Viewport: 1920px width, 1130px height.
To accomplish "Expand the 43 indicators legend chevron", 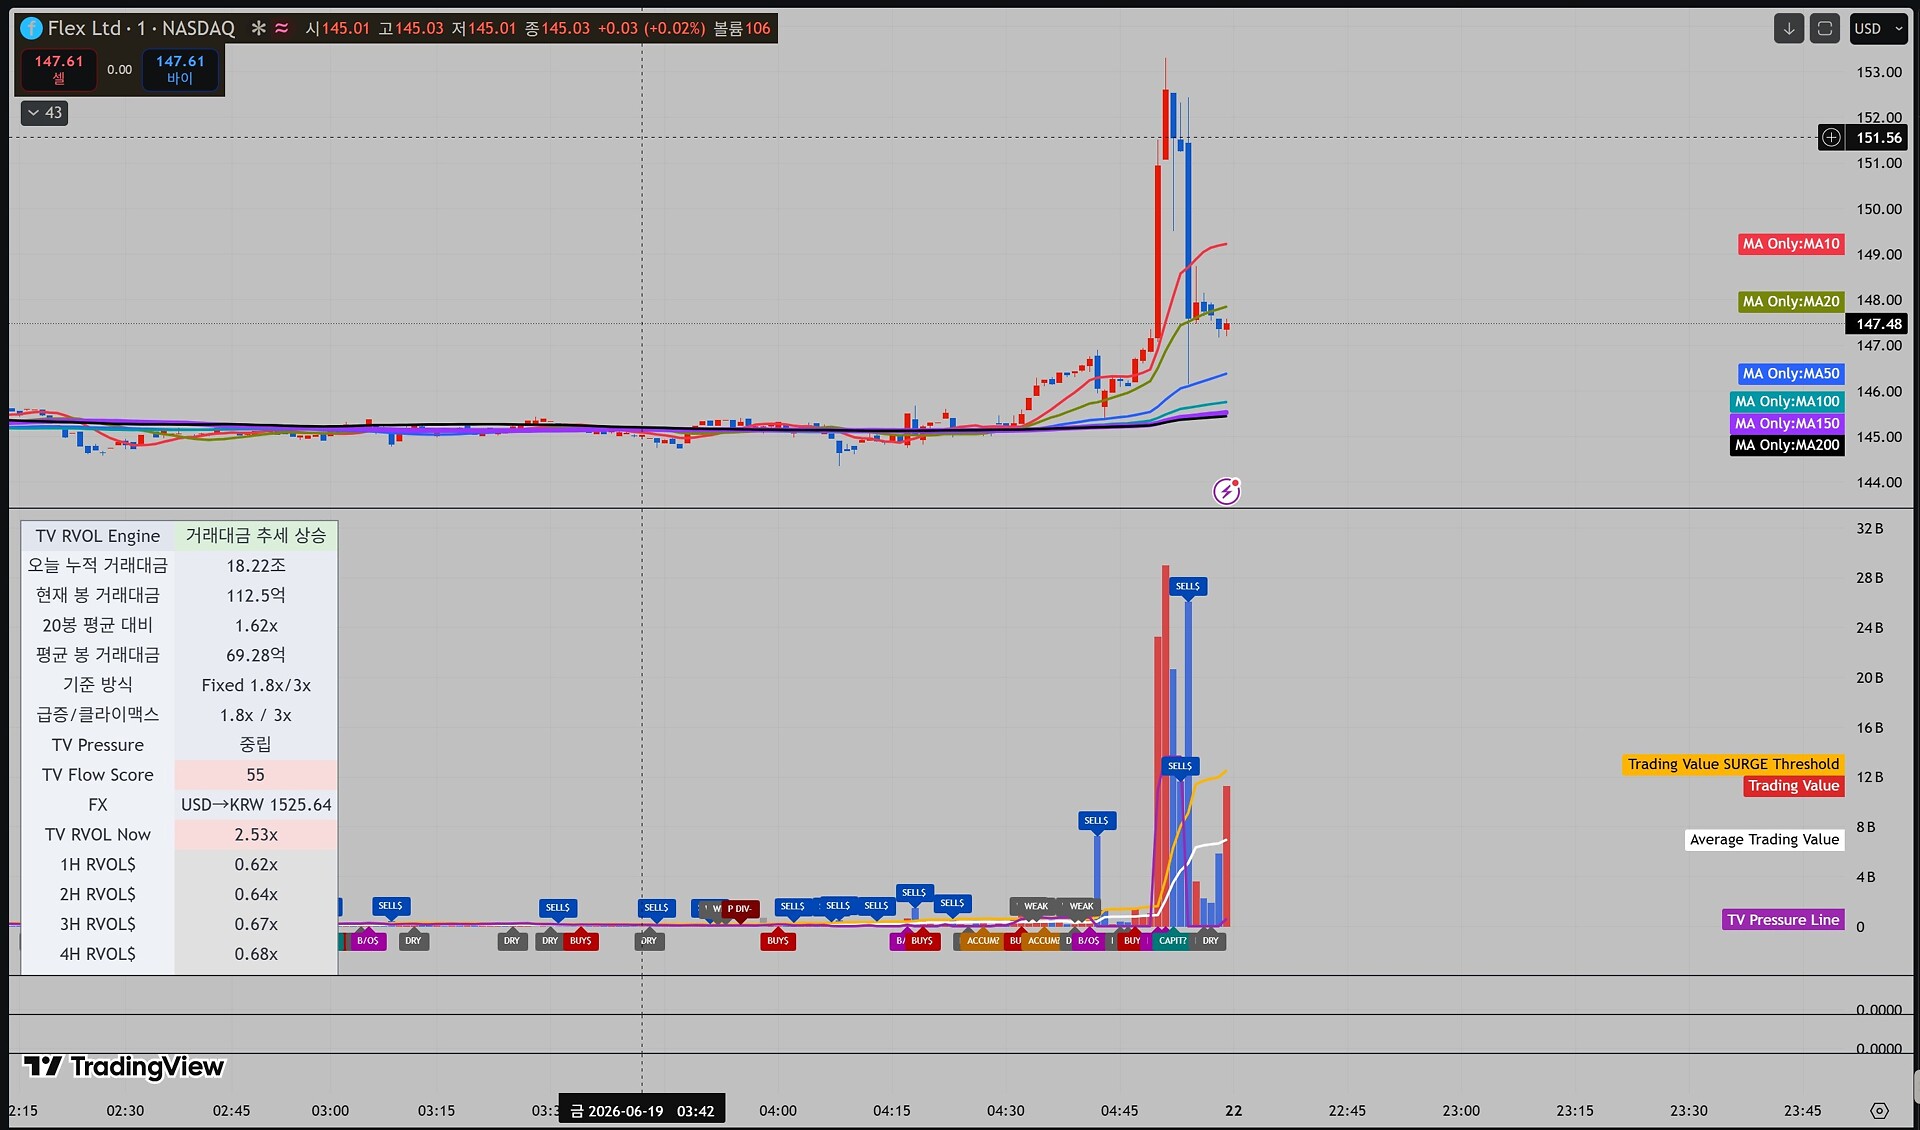I will click(44, 113).
